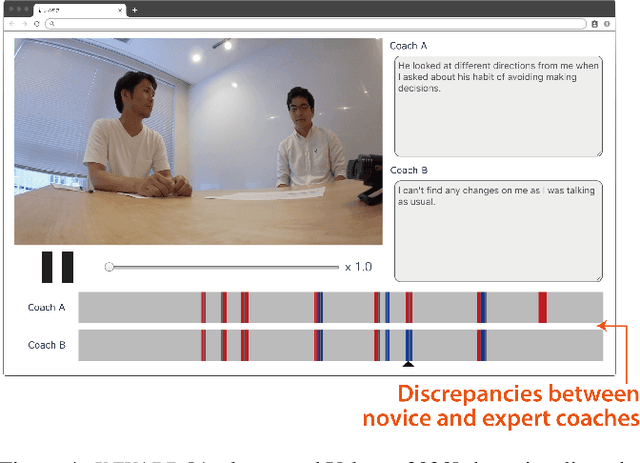Open a new browser tab with plus
640x463 pixels.
pos(135,10)
